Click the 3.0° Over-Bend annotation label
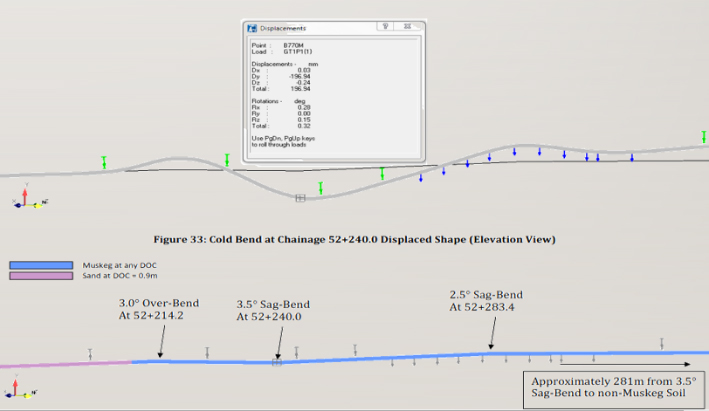This screenshot has width=709, height=411. 160,309
